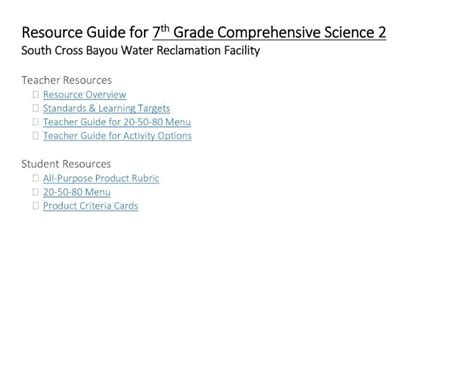Check the box beside Standards & Learning Targets
The image size is (474, 365).
(36, 108)
